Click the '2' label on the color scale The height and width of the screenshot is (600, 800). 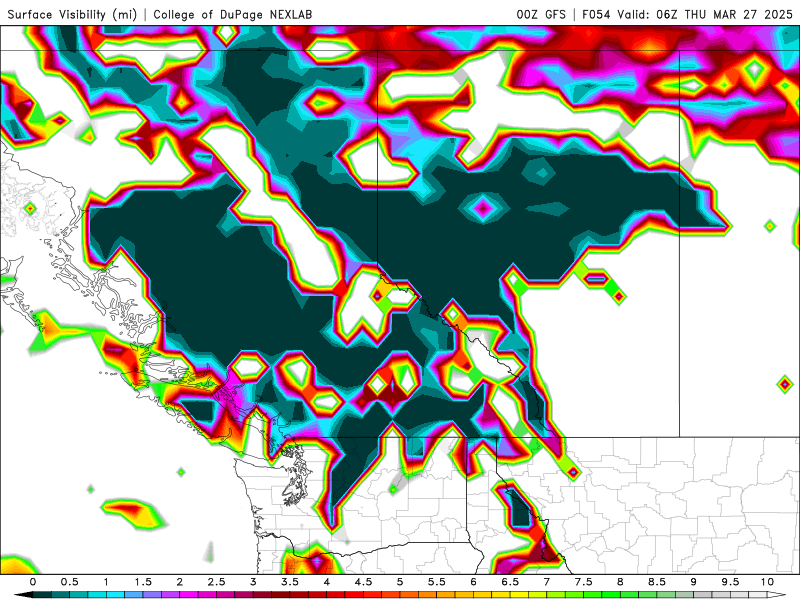(x=180, y=582)
